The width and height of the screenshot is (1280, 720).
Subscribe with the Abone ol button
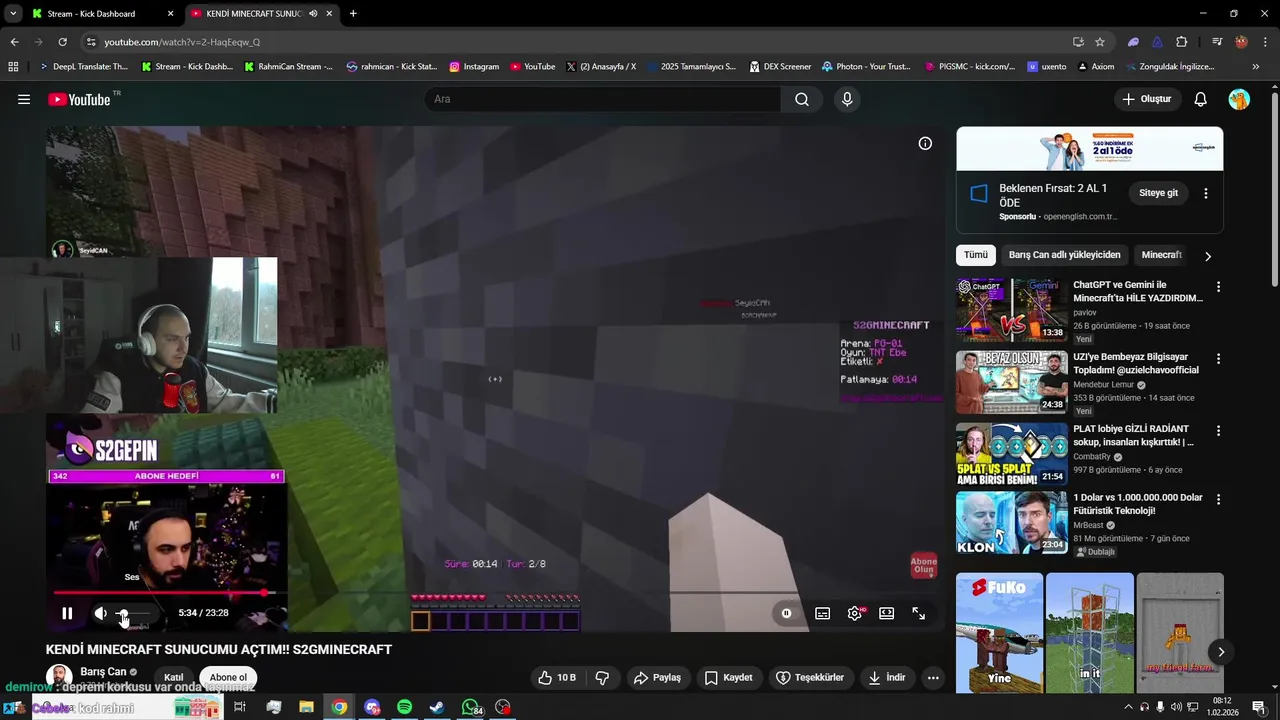point(228,677)
